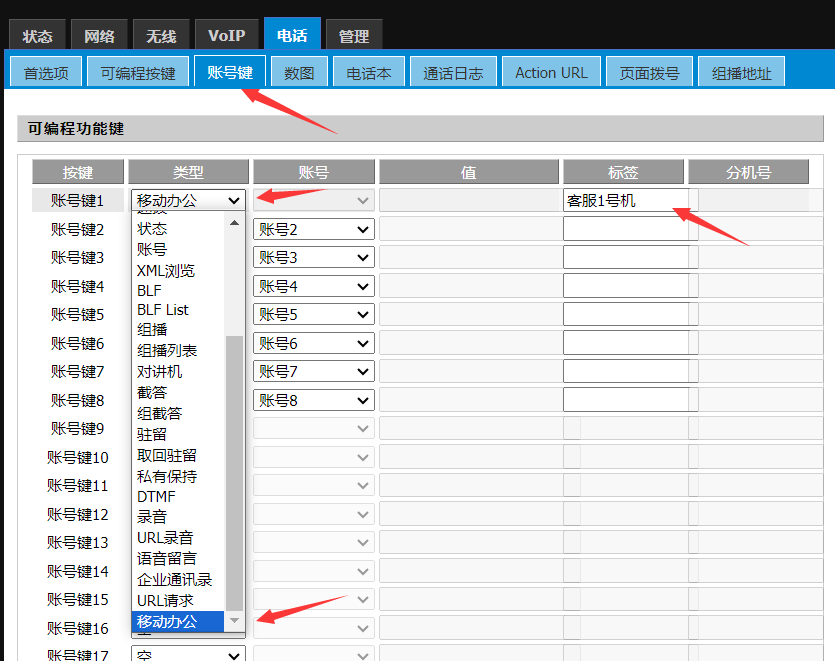The image size is (835, 661).
Task: Choose 对讲机 from the dropdown list
Action: tap(159, 372)
